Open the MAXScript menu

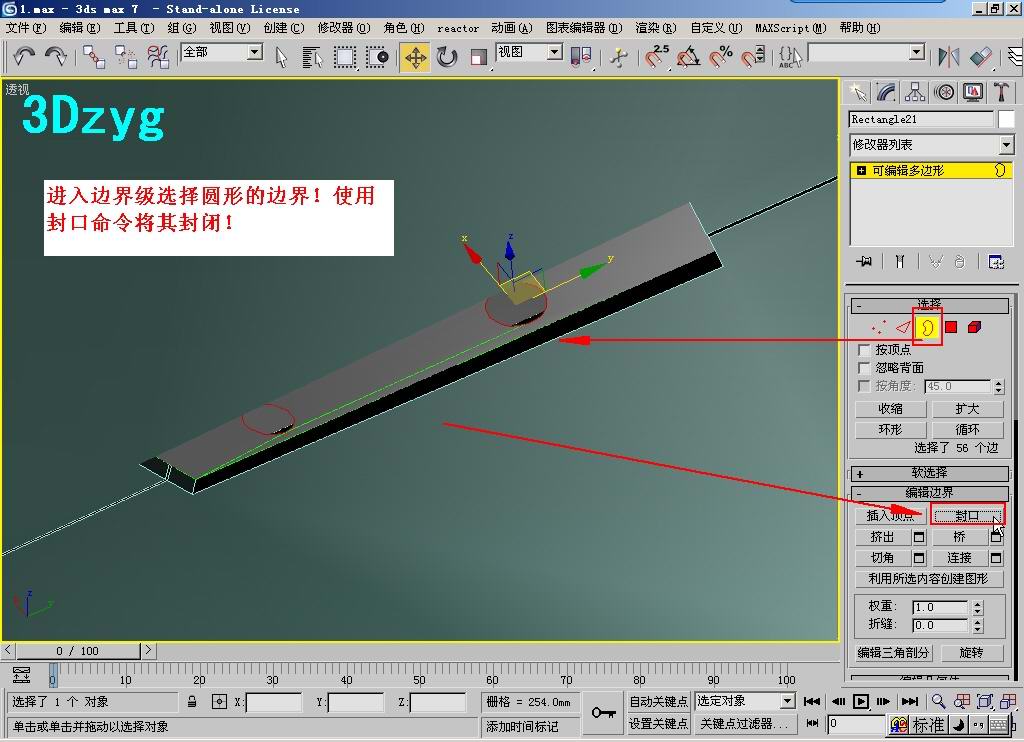[x=790, y=28]
